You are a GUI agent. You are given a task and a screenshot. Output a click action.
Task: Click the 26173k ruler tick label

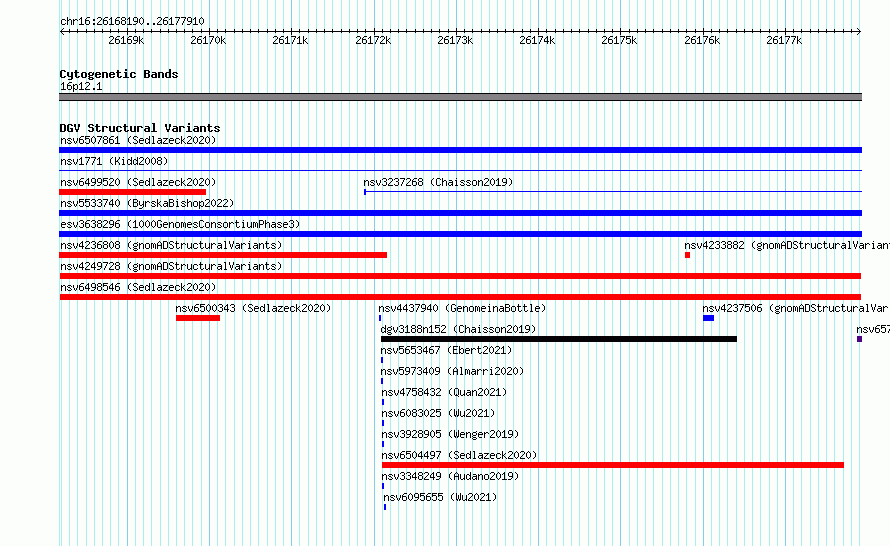click(455, 40)
